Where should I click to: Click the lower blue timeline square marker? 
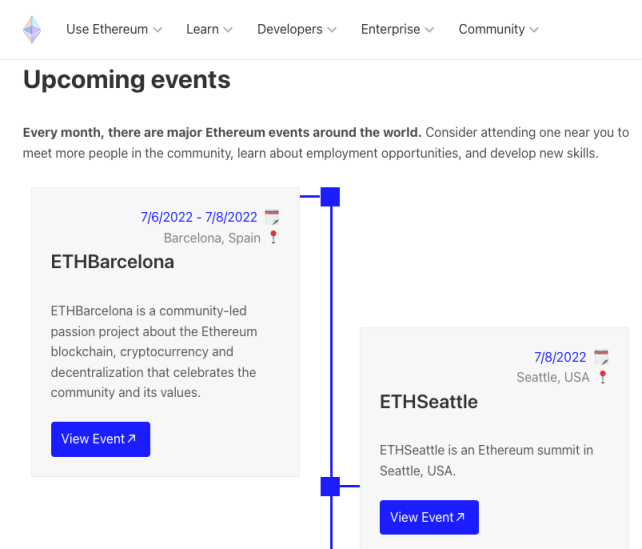pyautogui.click(x=330, y=487)
